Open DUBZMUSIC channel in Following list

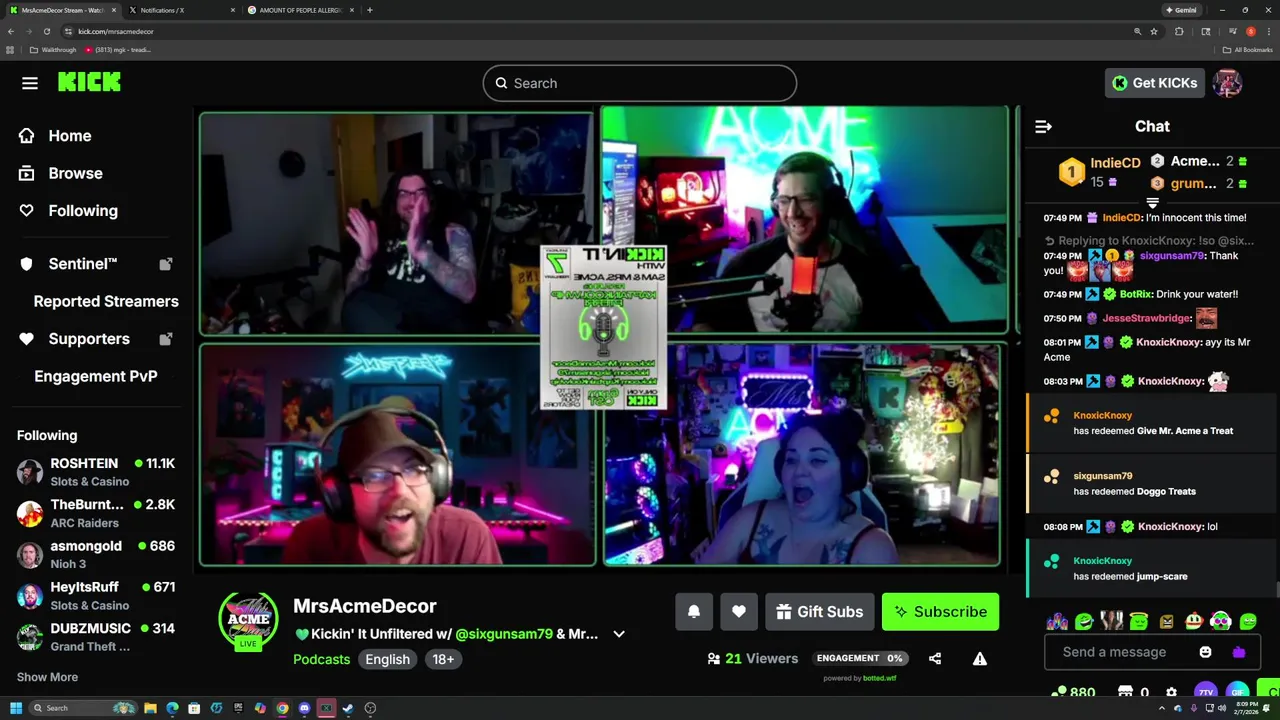pyautogui.click(x=96, y=637)
